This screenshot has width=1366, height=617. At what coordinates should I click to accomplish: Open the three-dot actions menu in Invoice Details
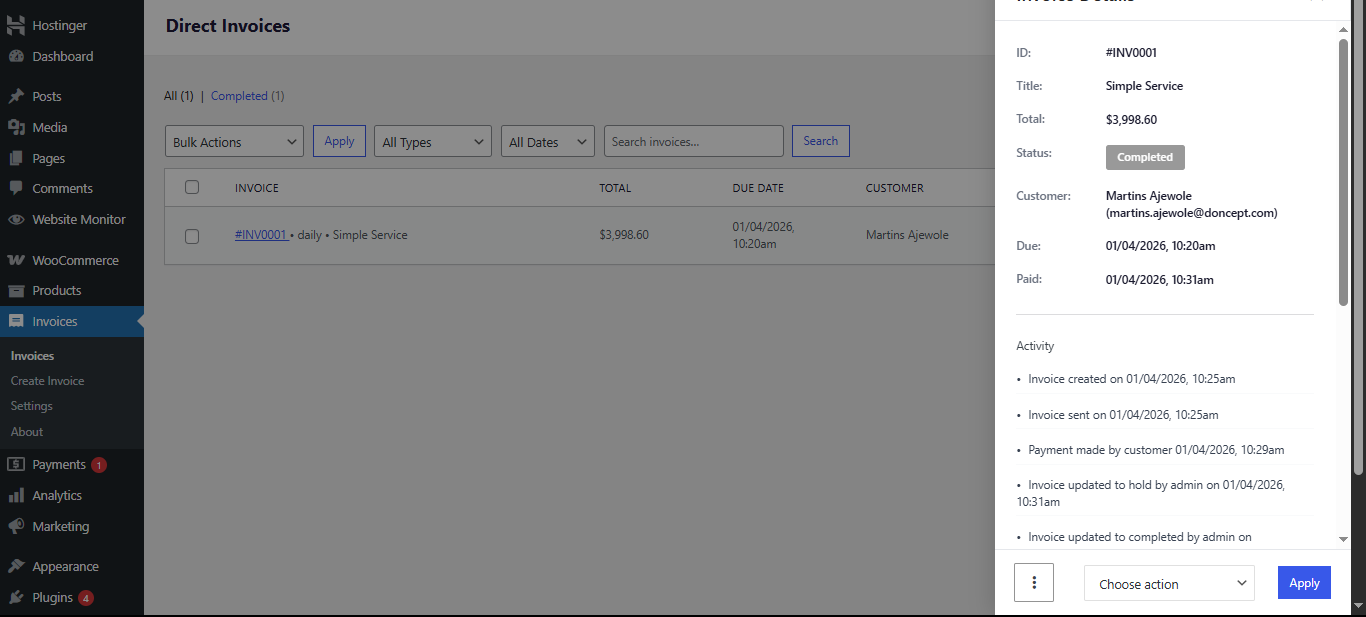pyautogui.click(x=1033, y=582)
